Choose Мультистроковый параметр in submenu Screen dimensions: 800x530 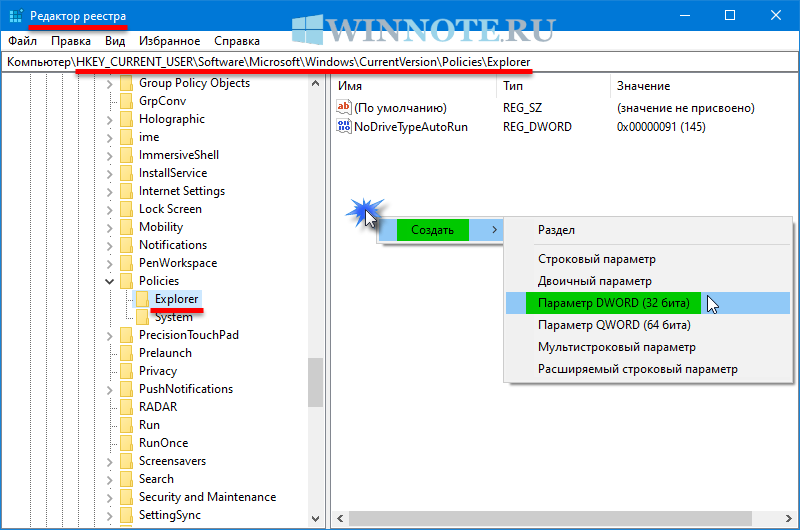coord(648,347)
